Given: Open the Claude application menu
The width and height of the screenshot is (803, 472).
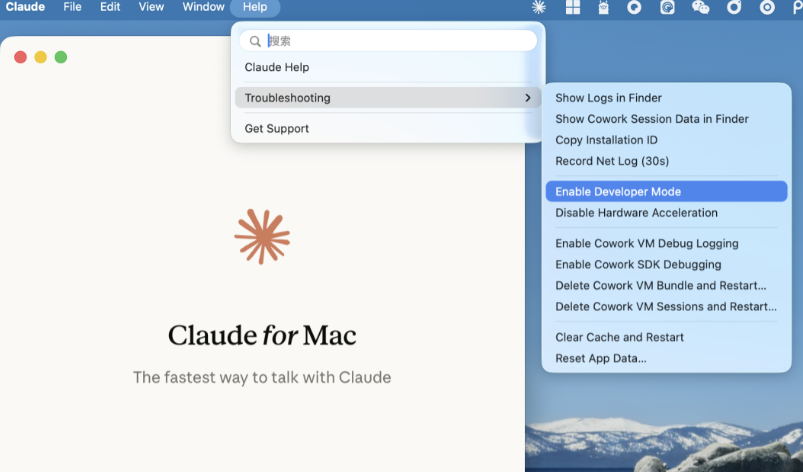Looking at the screenshot, I should [x=25, y=7].
